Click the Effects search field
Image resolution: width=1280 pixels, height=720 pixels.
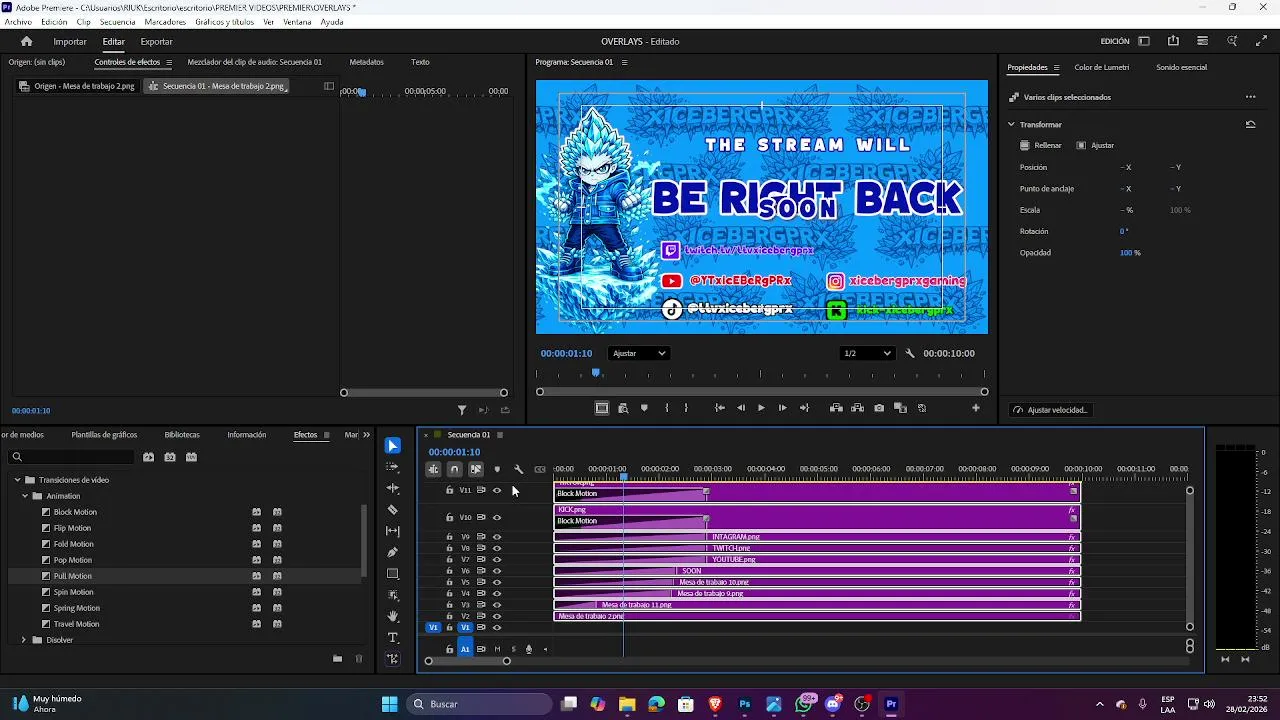coord(71,457)
